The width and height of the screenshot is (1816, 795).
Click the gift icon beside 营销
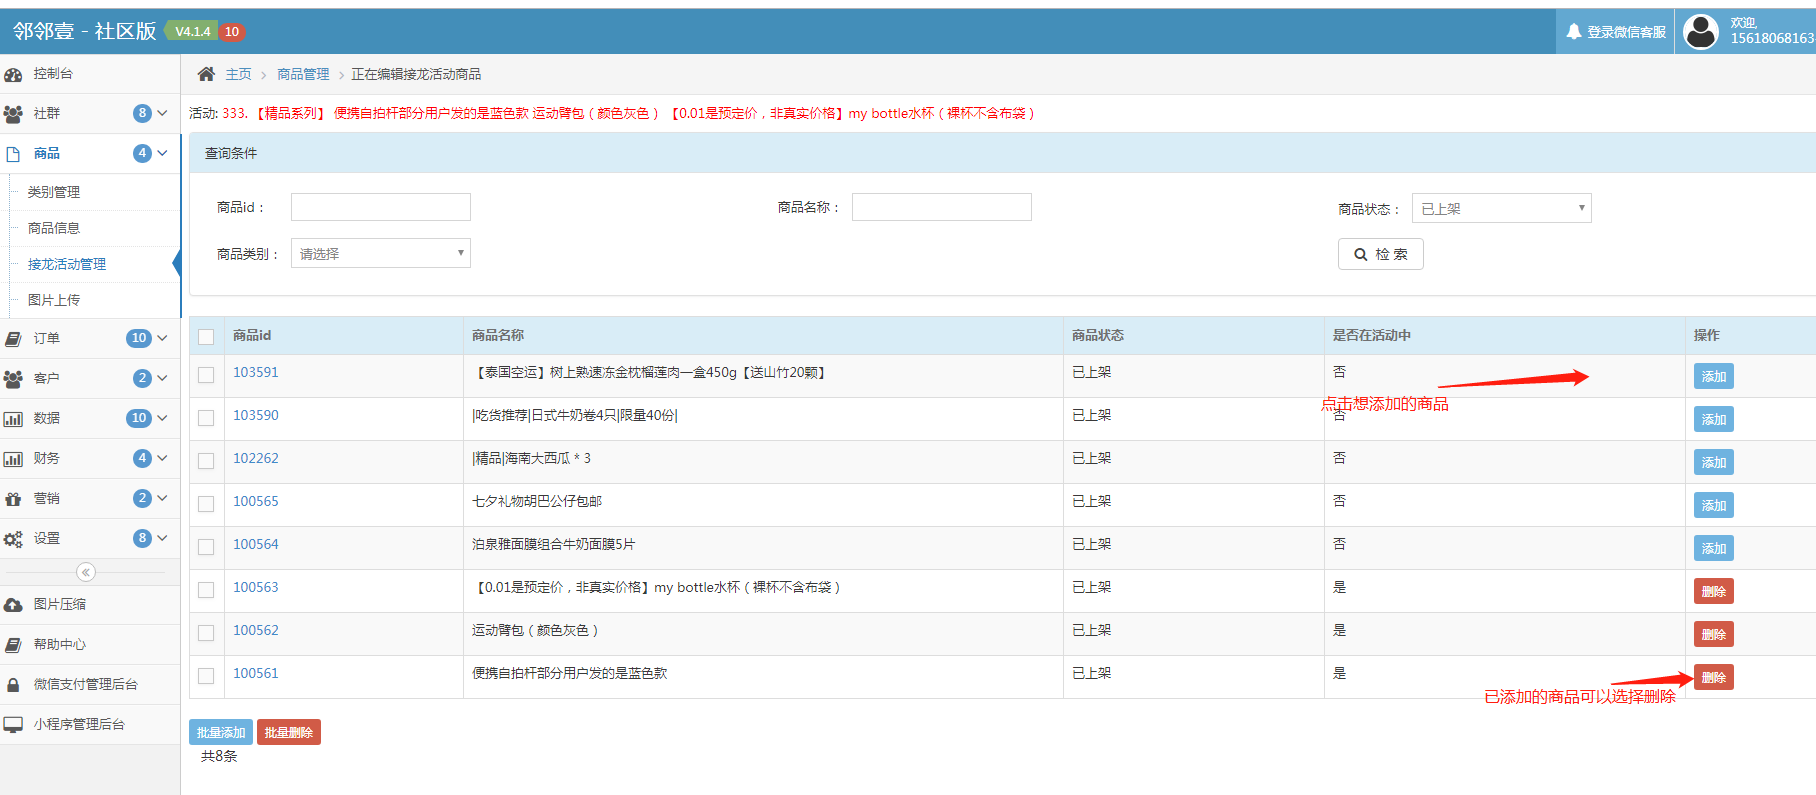coord(13,499)
